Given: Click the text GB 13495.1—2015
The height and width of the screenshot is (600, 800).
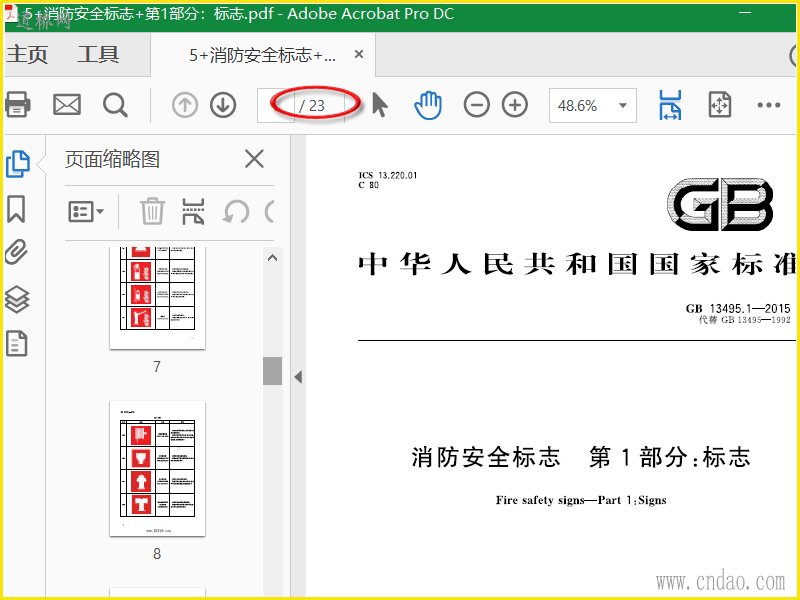Looking at the screenshot, I should 738,309.
